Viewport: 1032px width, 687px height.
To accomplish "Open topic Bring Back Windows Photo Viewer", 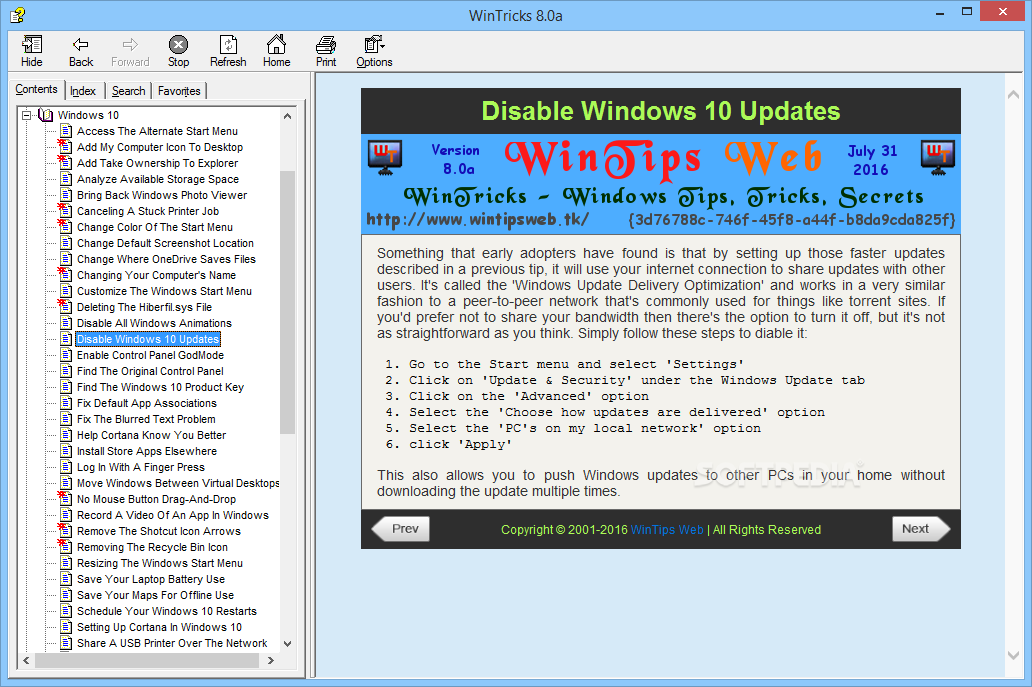I will (162, 195).
